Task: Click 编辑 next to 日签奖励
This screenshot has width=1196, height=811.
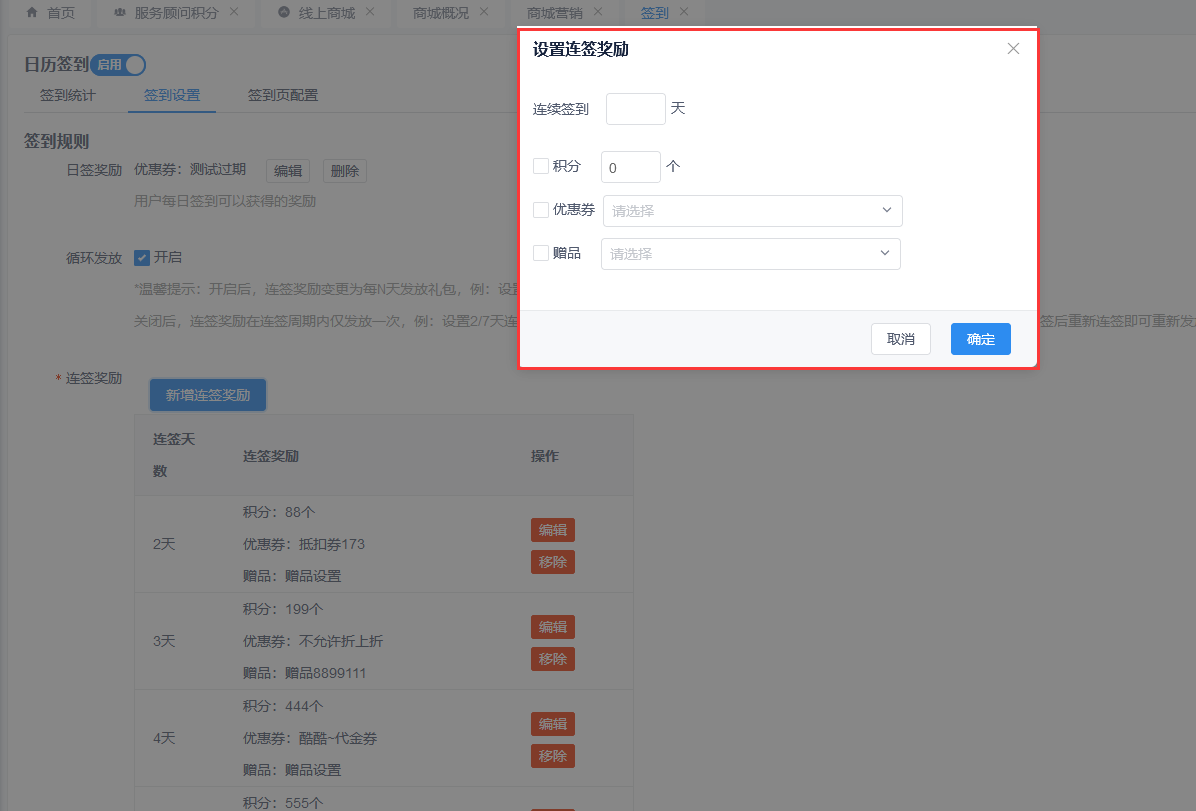Action: click(x=288, y=171)
